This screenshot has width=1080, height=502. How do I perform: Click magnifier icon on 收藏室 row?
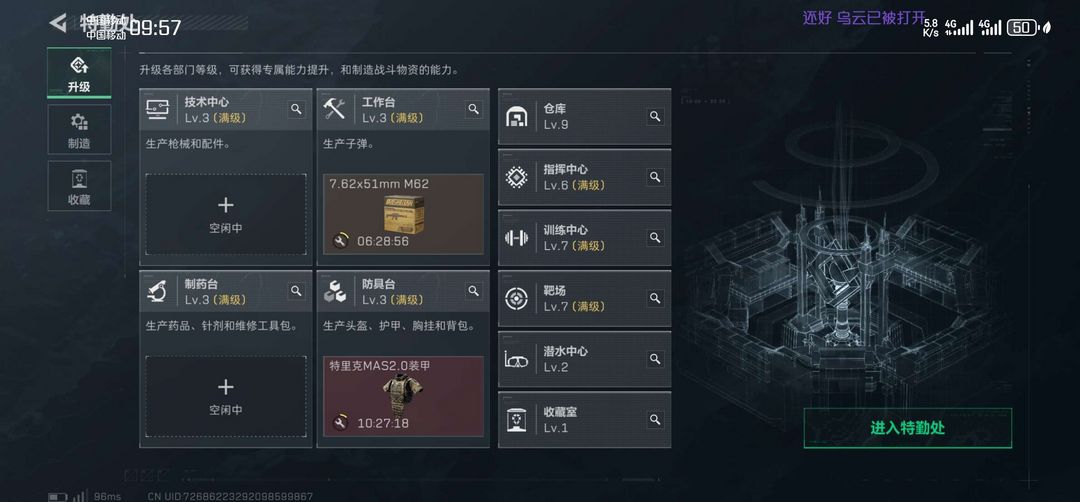(655, 419)
